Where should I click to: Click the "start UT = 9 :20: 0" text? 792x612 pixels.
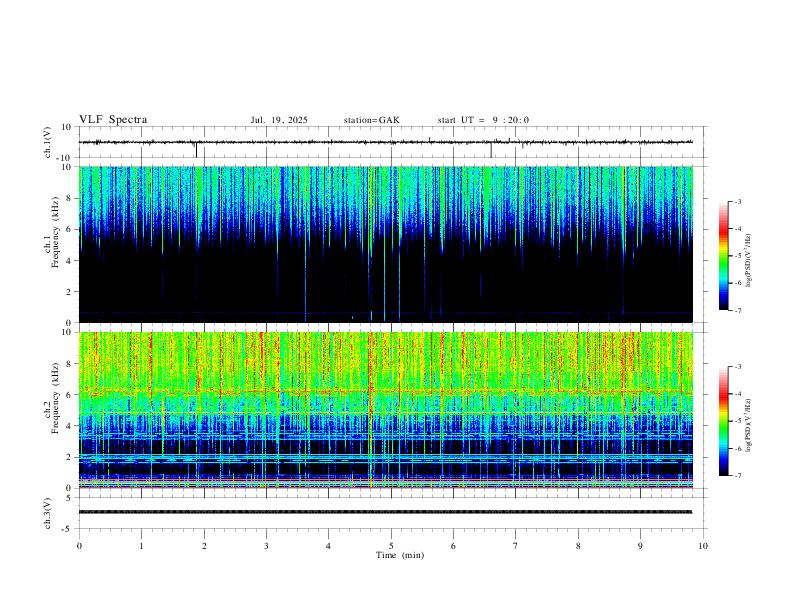tap(483, 120)
